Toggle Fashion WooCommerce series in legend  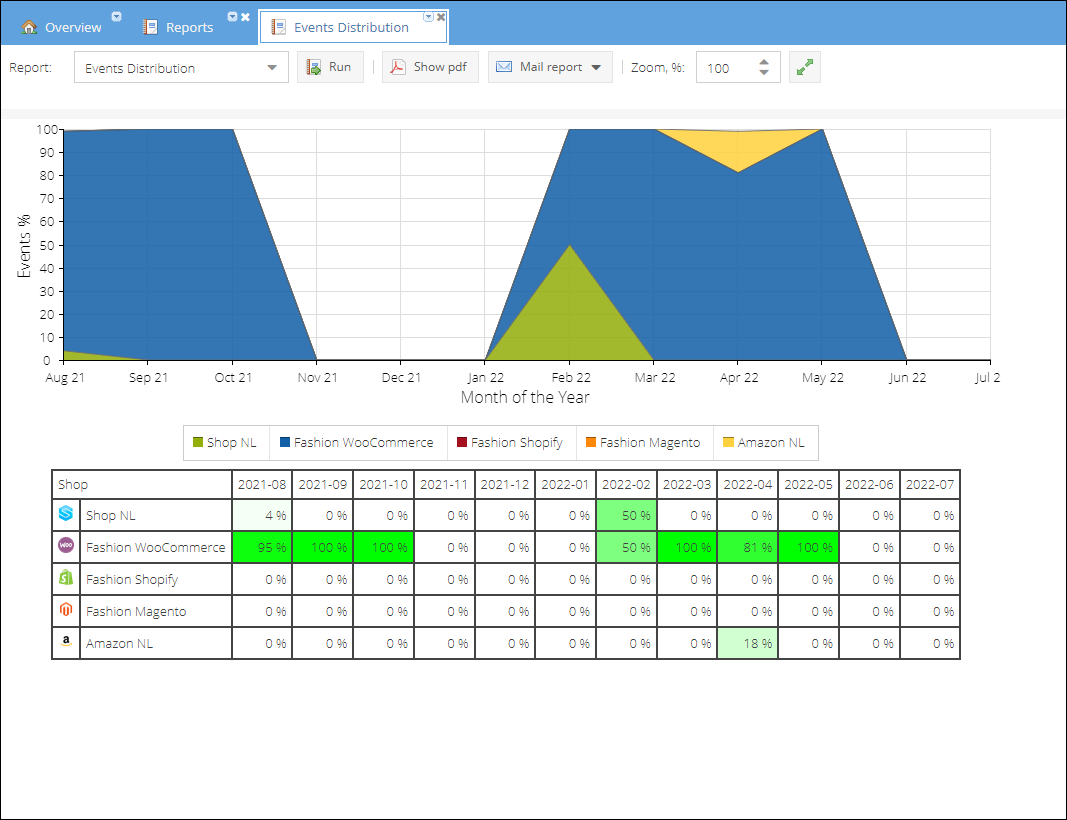[x=357, y=442]
